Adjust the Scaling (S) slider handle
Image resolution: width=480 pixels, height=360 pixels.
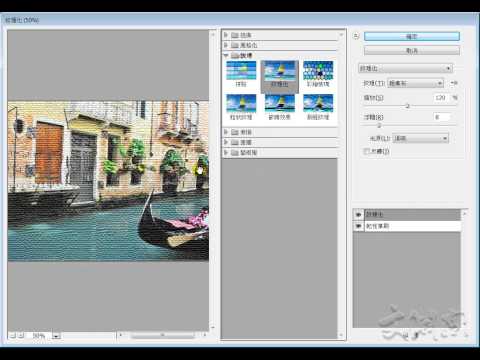407,106
